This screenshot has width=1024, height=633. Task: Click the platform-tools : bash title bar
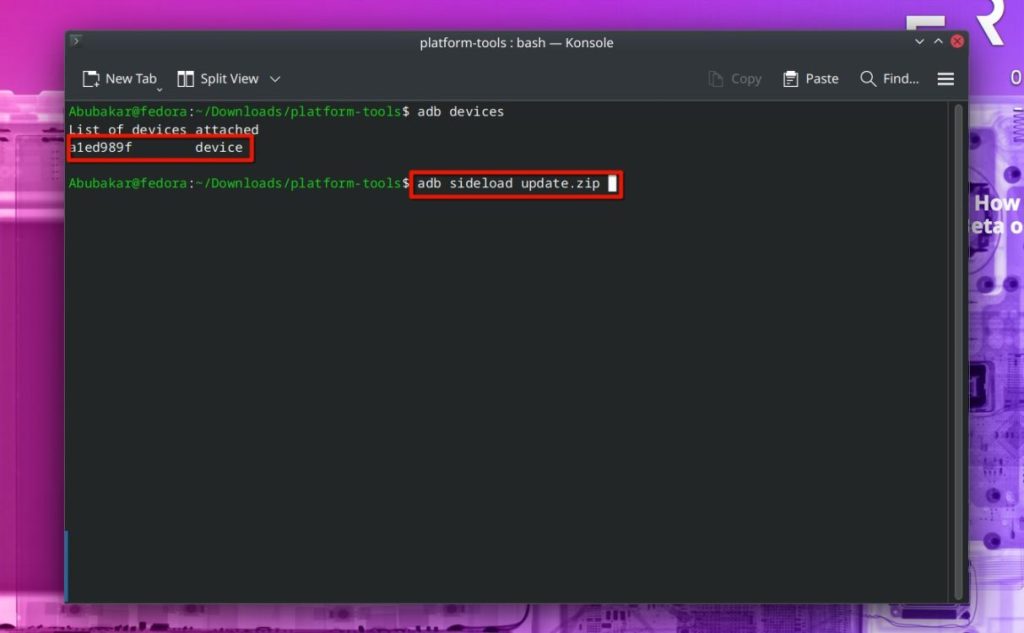click(516, 42)
